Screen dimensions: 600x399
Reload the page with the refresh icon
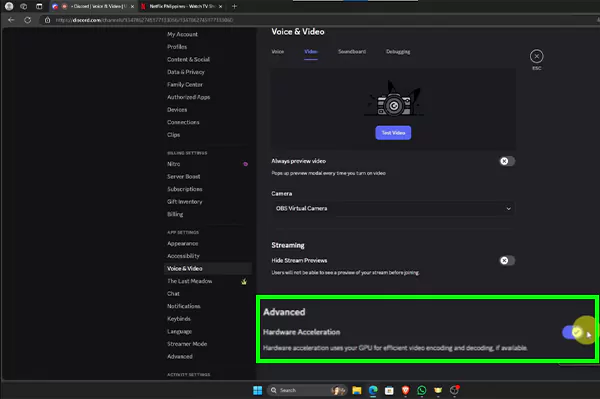pyautogui.click(x=28, y=20)
